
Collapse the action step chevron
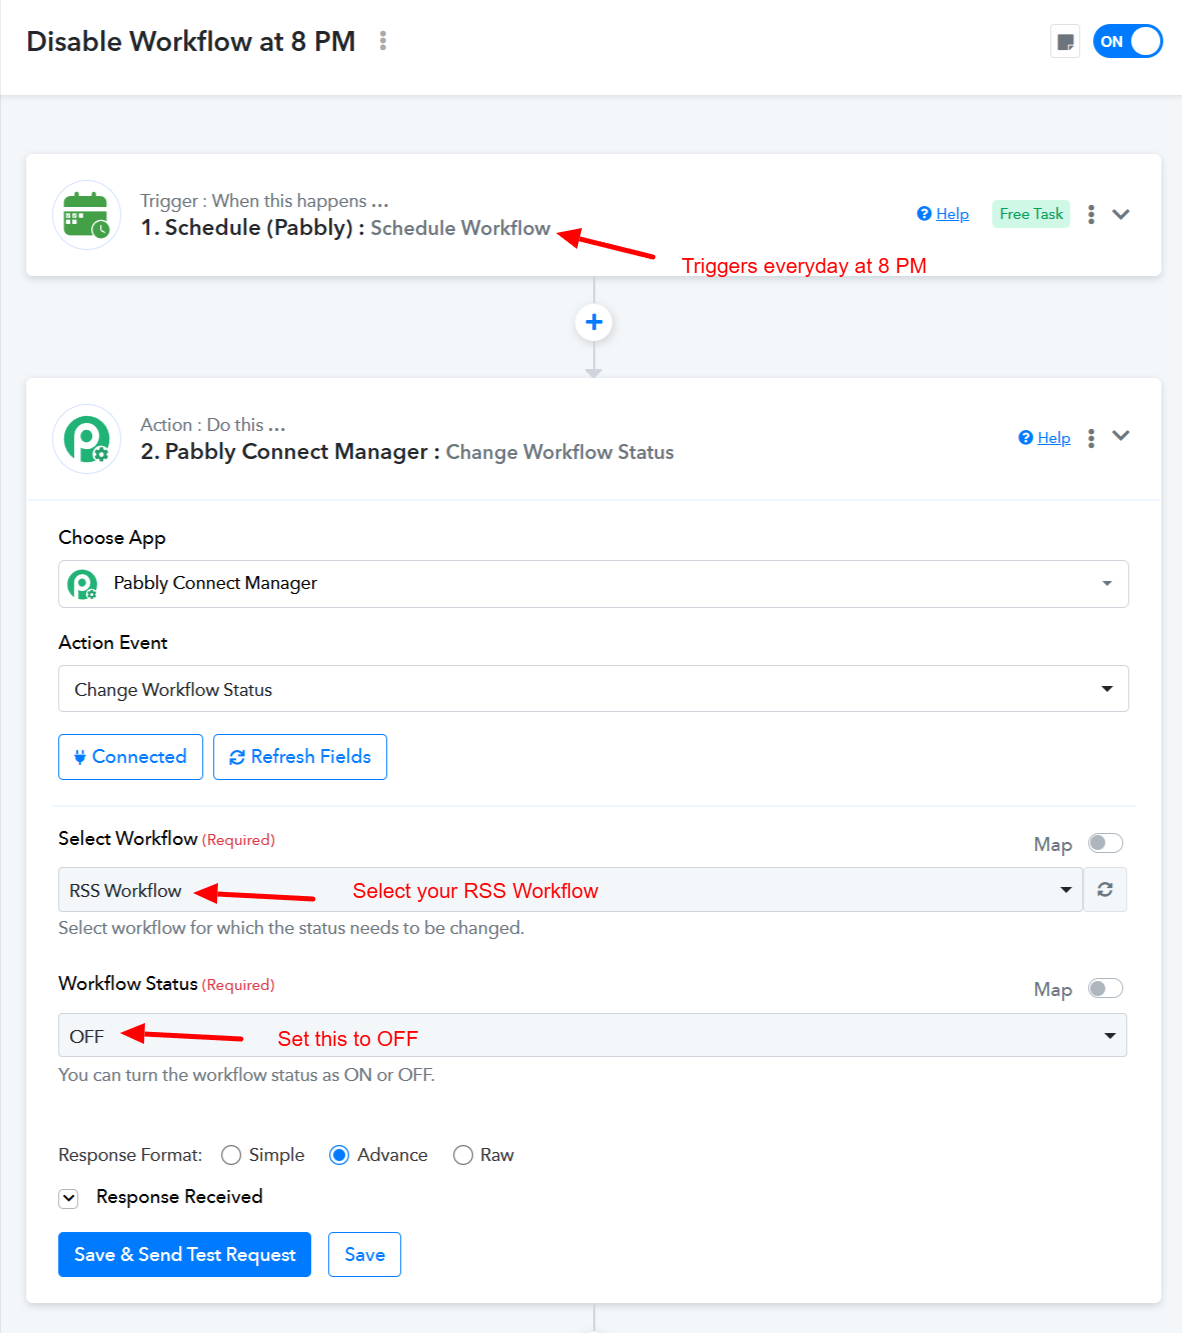coord(1121,436)
